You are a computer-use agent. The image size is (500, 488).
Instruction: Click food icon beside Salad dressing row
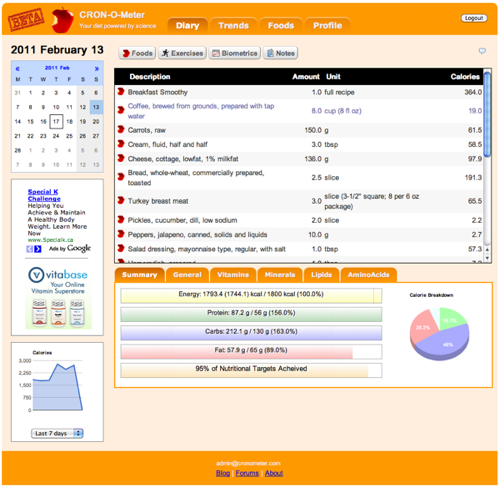[121, 248]
